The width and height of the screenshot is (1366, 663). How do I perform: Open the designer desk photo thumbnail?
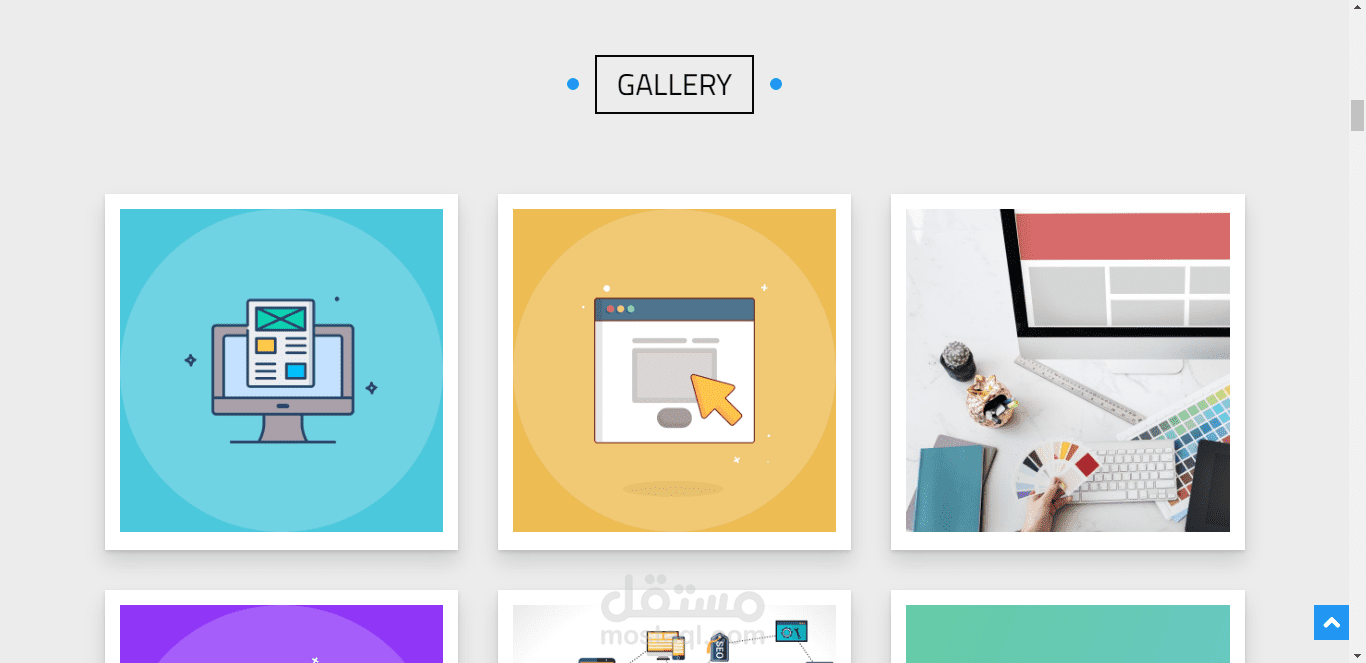(x=1068, y=370)
